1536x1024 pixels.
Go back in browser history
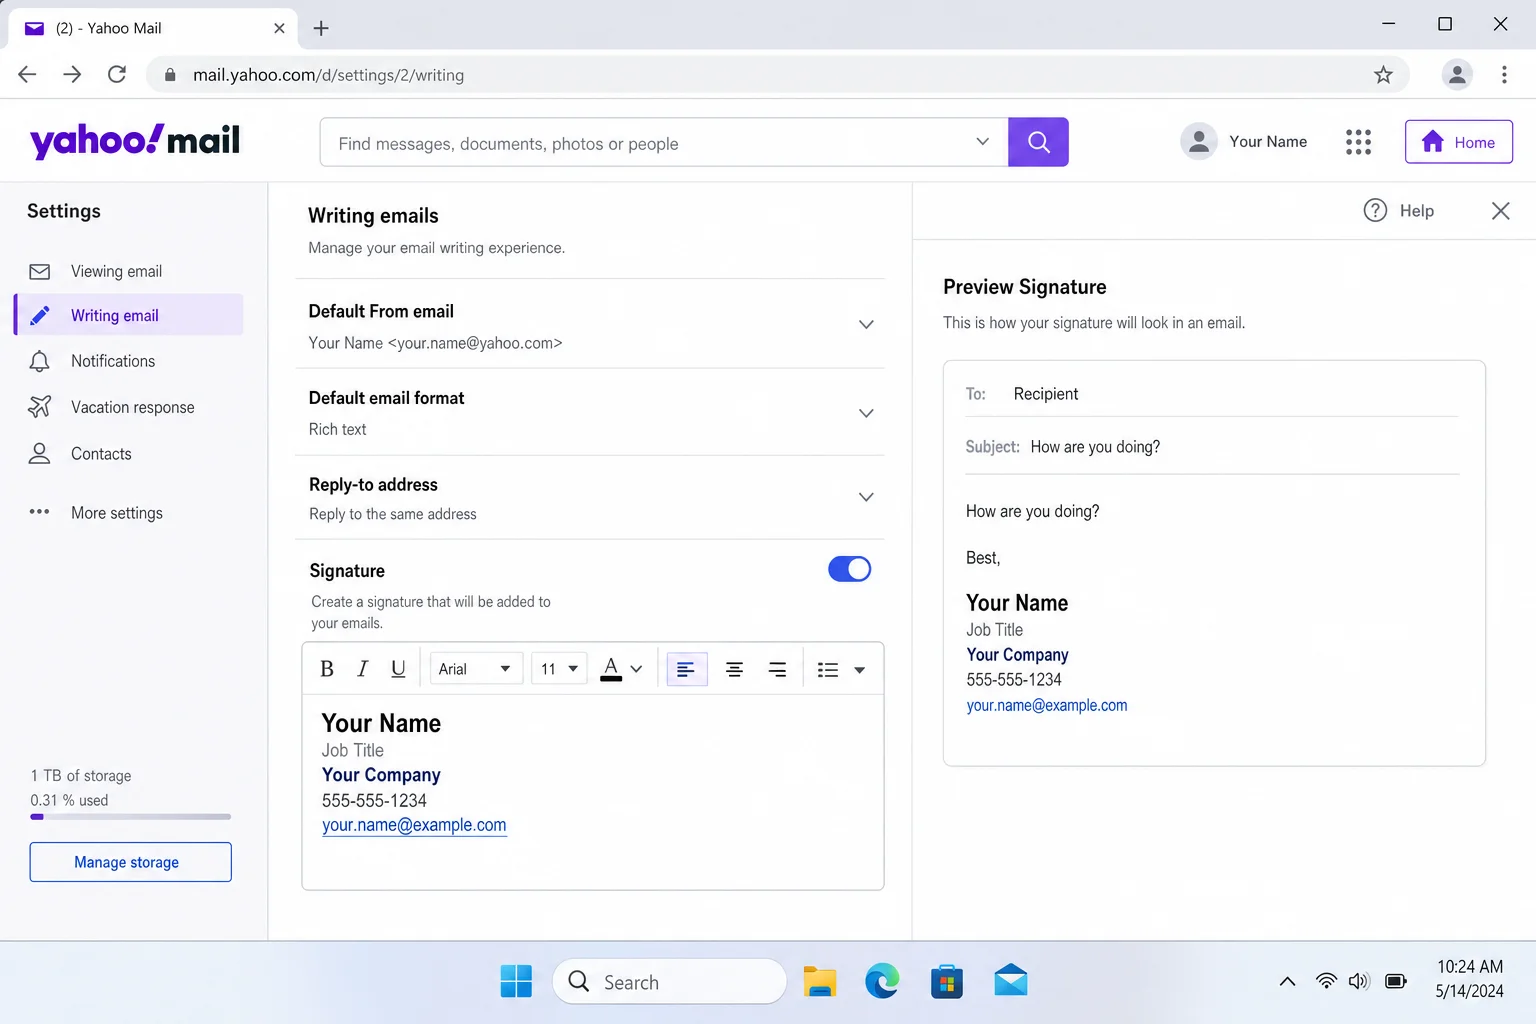pos(27,74)
